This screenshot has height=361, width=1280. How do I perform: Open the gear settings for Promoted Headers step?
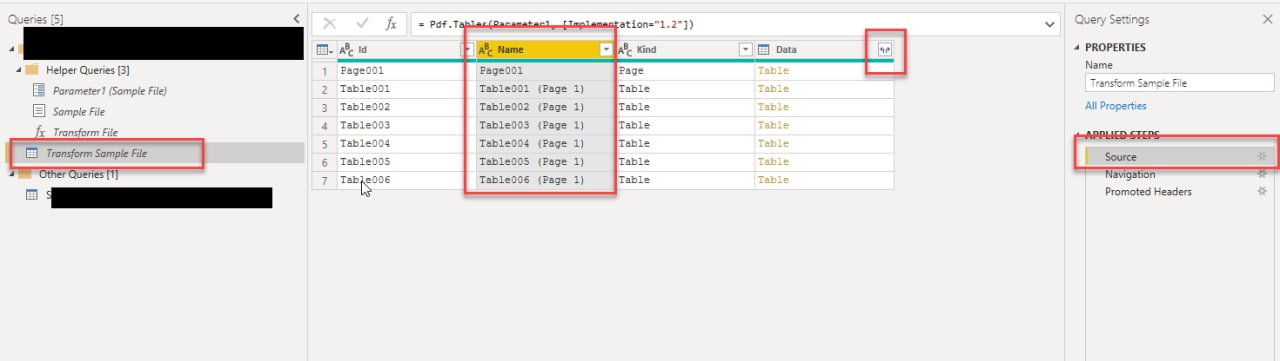coord(1262,191)
